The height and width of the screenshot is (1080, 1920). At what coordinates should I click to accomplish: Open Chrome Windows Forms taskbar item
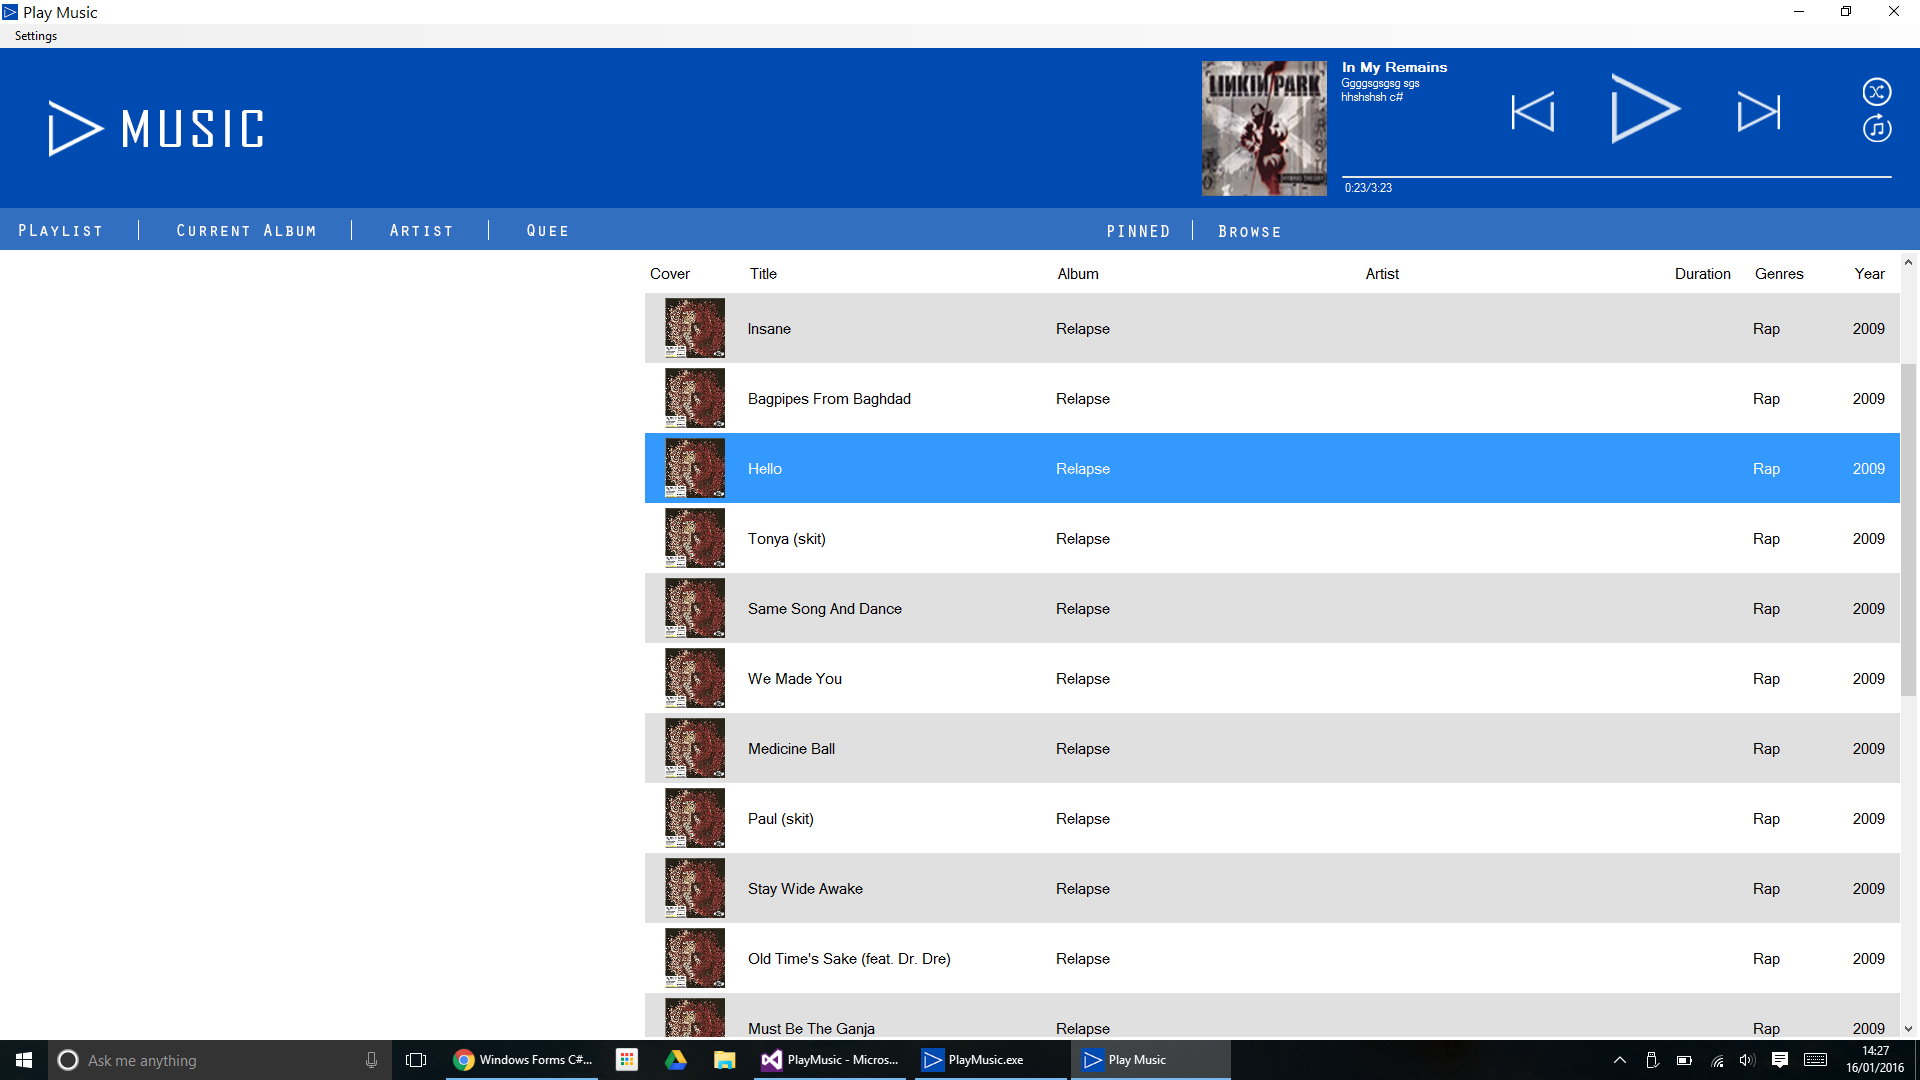click(x=523, y=1060)
